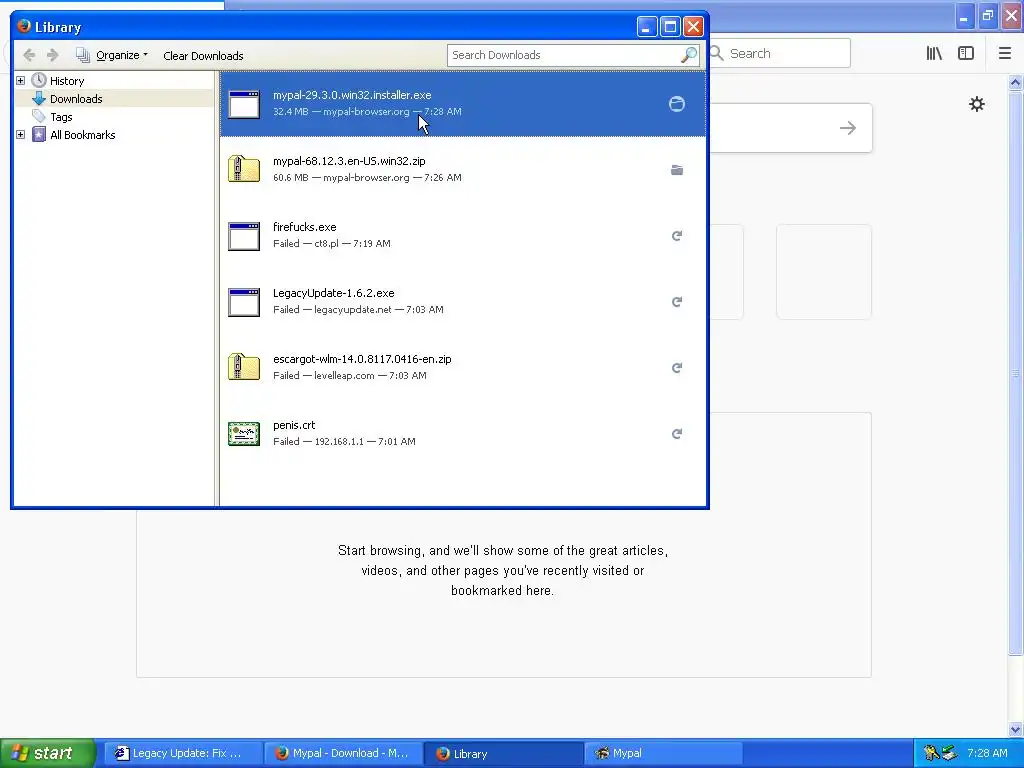The image size is (1024, 768).
Task: Click the LegacyUpdate-1.6.2.exe file icon
Action: (244, 302)
